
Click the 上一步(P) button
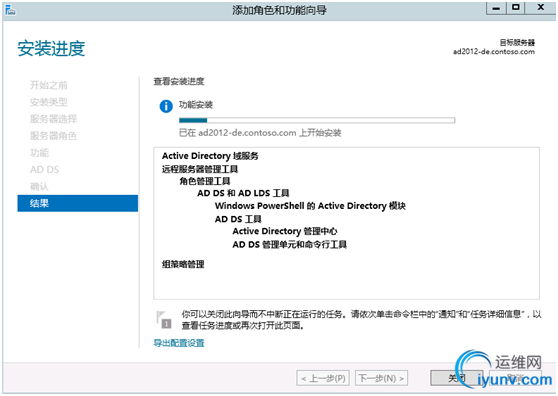pyautogui.click(x=323, y=378)
